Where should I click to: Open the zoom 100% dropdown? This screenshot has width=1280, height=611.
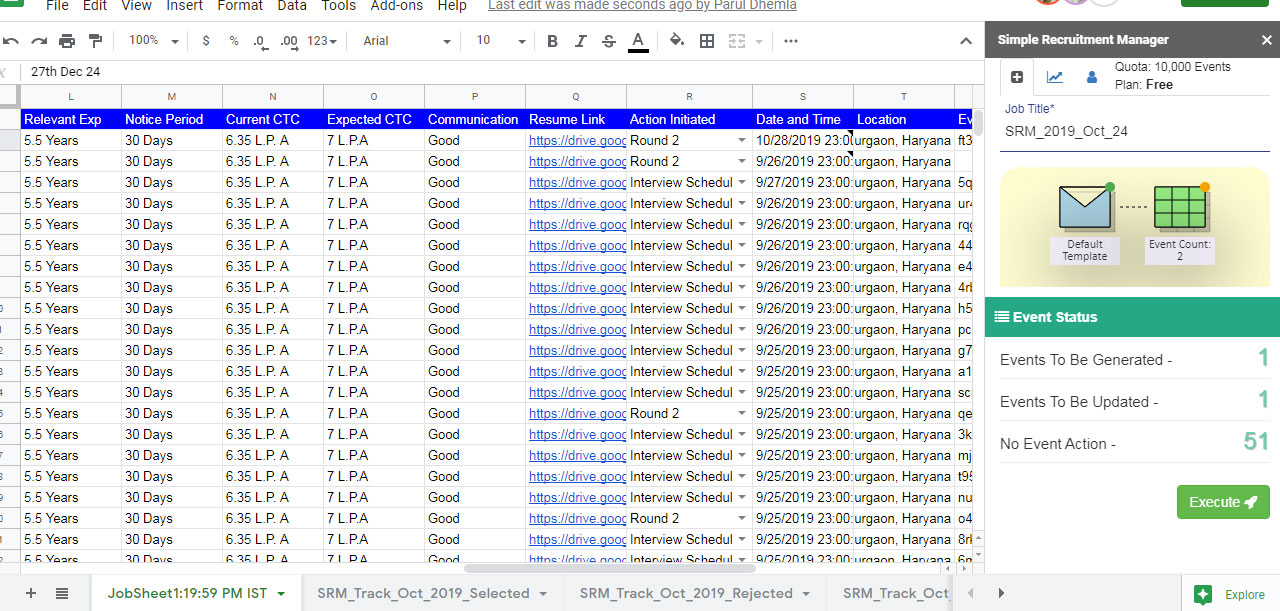coord(153,41)
